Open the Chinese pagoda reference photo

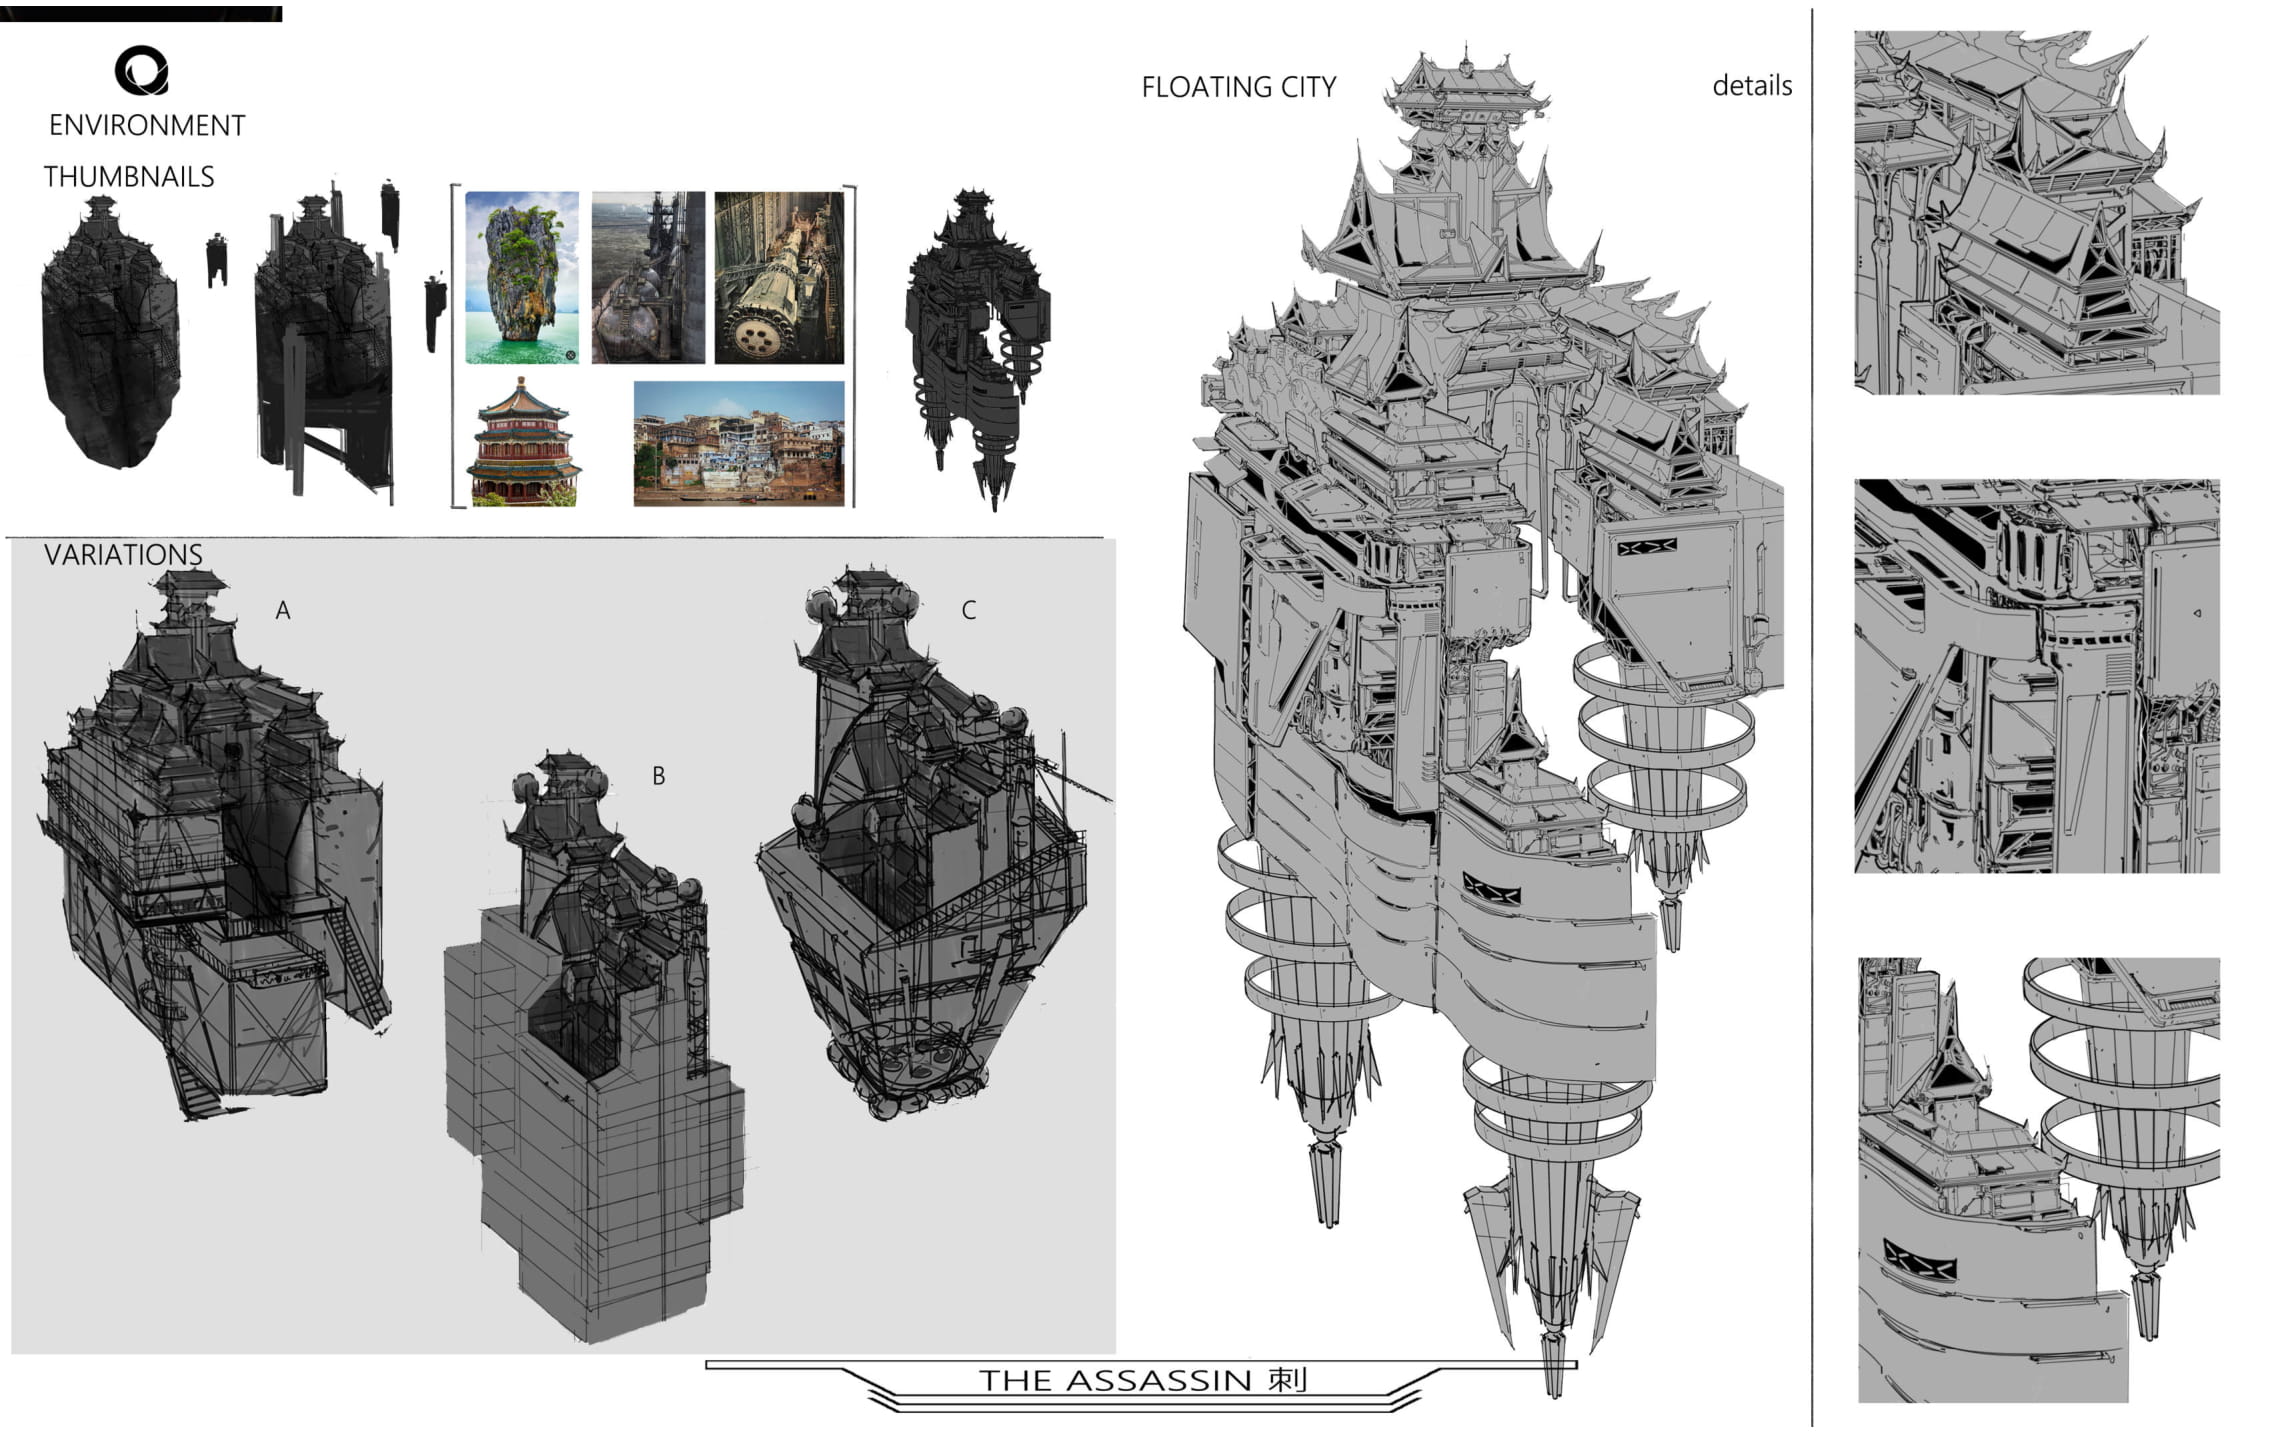coord(523,441)
